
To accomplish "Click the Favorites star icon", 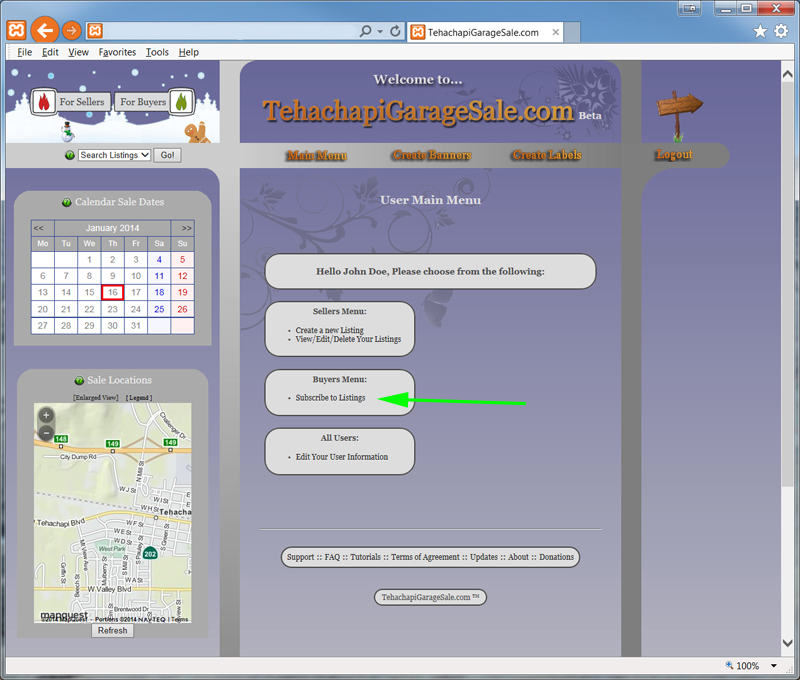I will (760, 32).
